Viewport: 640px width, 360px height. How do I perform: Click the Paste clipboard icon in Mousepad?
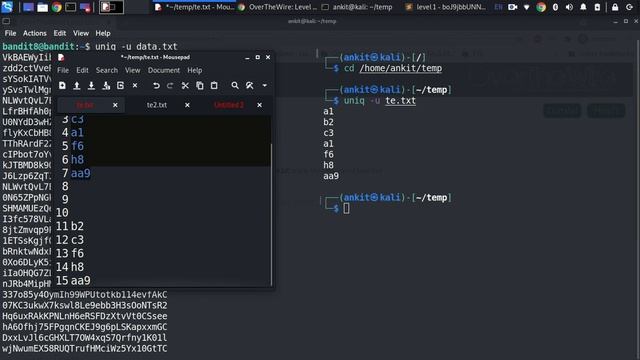click(x=214, y=85)
